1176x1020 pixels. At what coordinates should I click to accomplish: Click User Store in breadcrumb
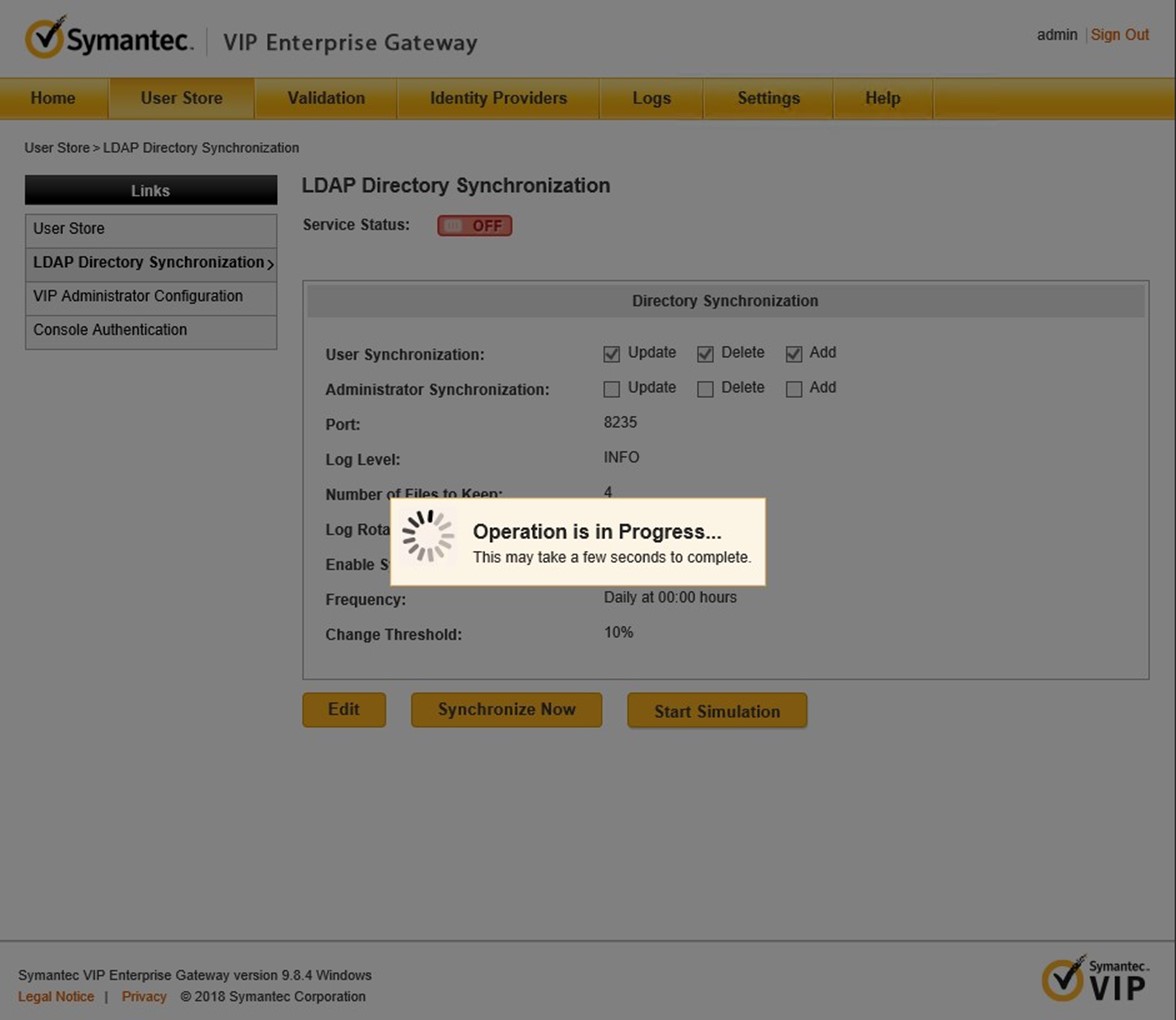pos(57,148)
